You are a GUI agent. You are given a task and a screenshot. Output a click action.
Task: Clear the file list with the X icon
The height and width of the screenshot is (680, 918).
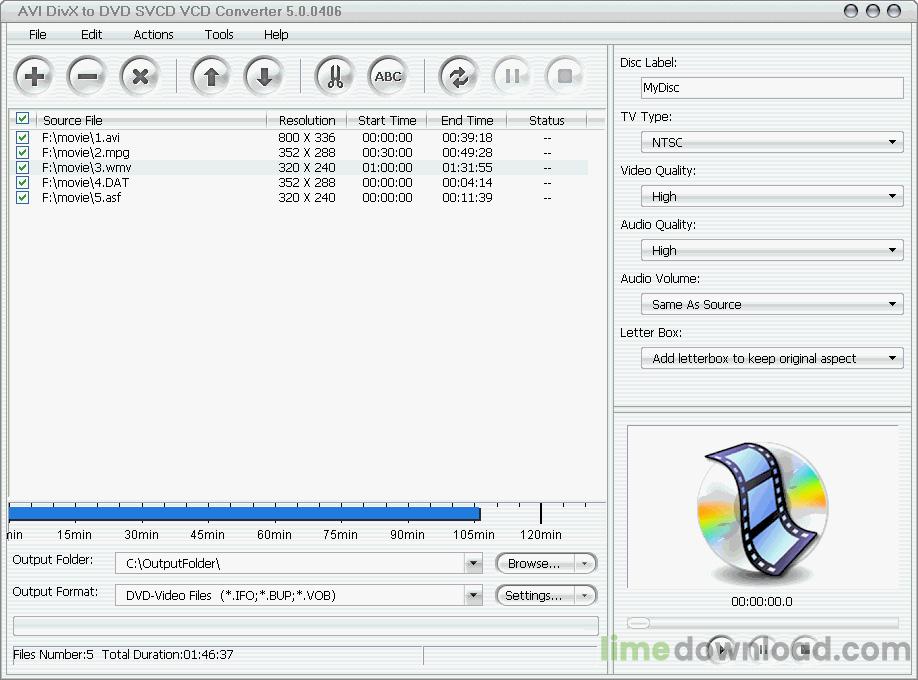[138, 75]
